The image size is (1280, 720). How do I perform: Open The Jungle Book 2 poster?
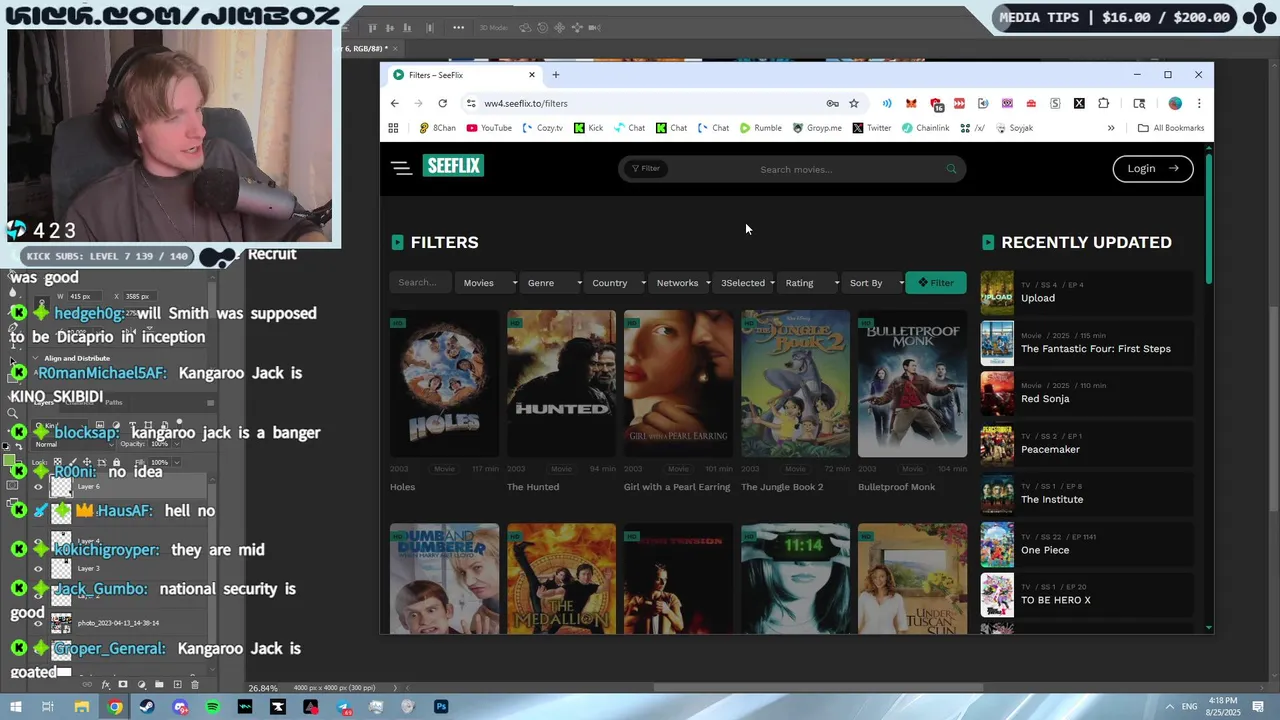pyautogui.click(x=795, y=383)
